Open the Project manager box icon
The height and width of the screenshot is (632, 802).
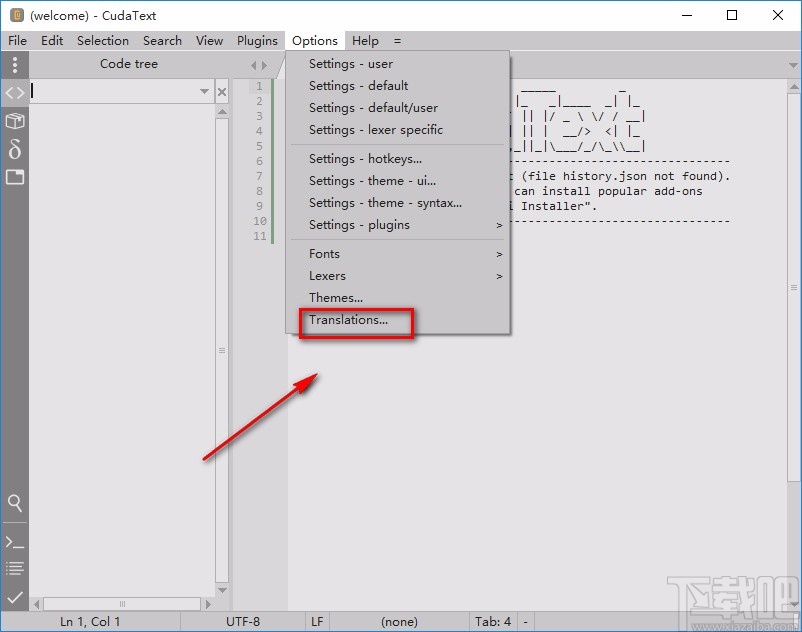coord(15,121)
